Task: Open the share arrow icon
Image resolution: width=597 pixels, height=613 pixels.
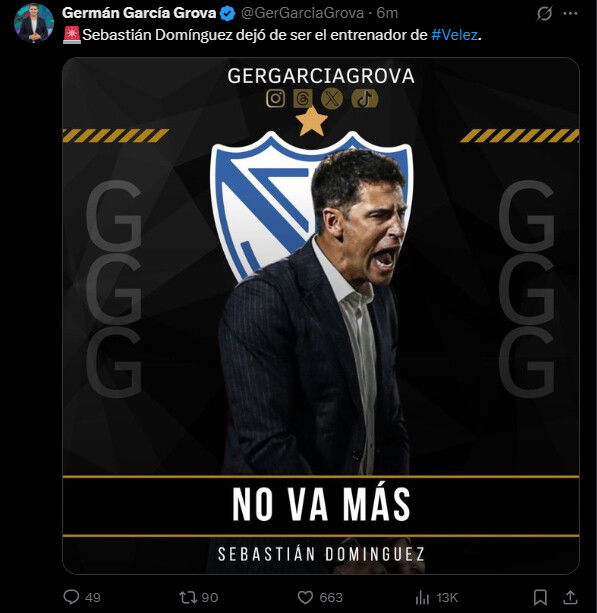Action: click(570, 597)
